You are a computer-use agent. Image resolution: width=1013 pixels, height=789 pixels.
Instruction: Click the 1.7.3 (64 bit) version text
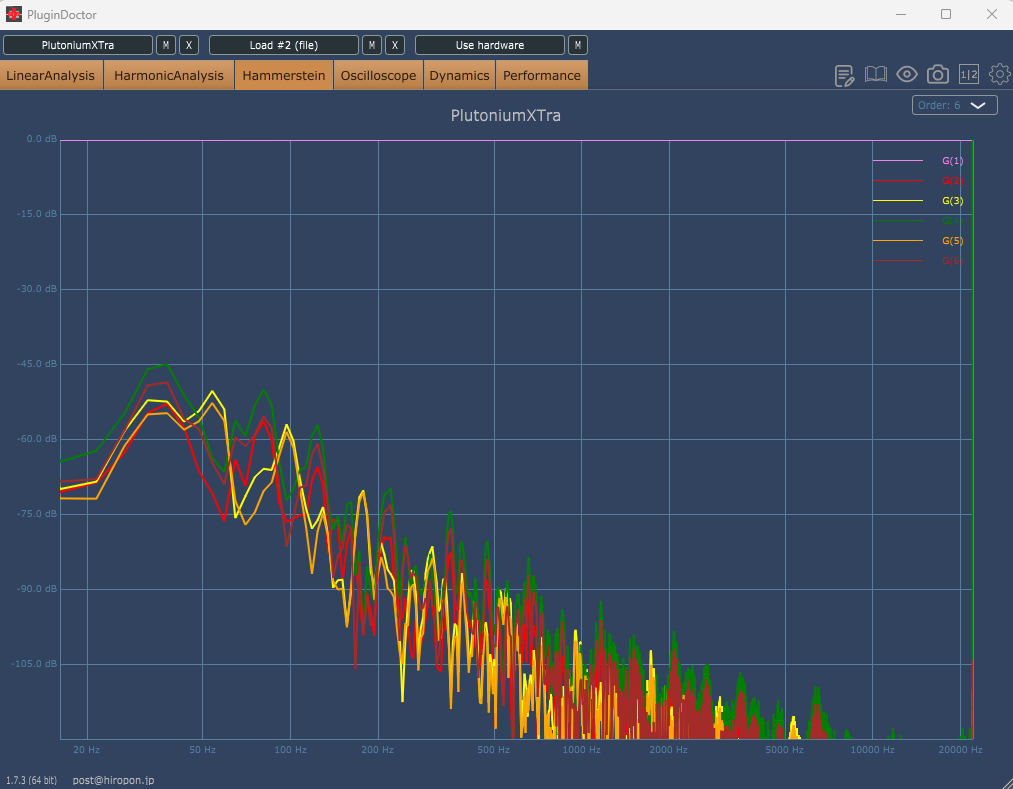click(31, 781)
